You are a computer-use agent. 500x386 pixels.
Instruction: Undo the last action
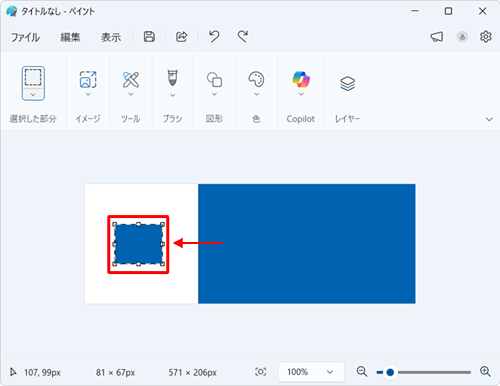214,36
